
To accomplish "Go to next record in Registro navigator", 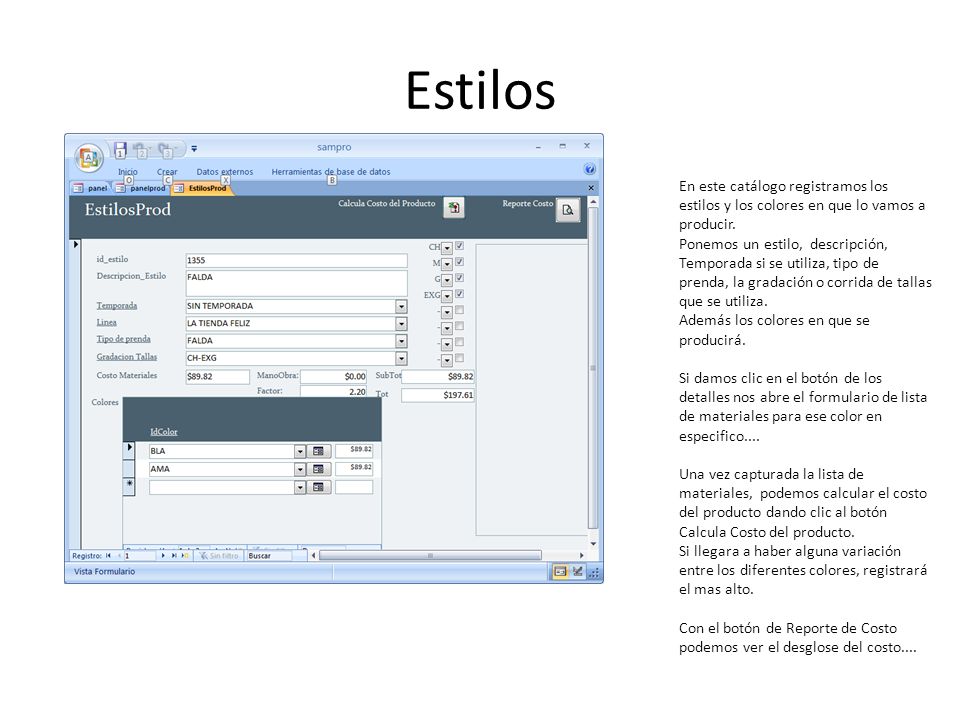I will pyautogui.click(x=163, y=556).
